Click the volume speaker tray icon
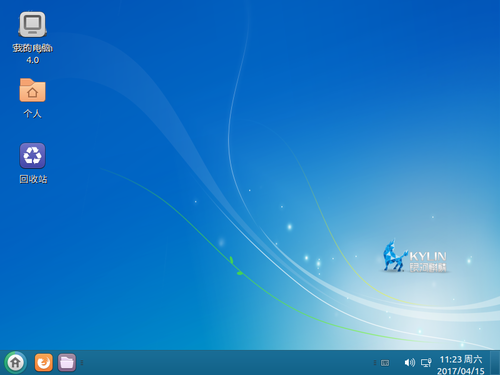 pyautogui.click(x=410, y=363)
